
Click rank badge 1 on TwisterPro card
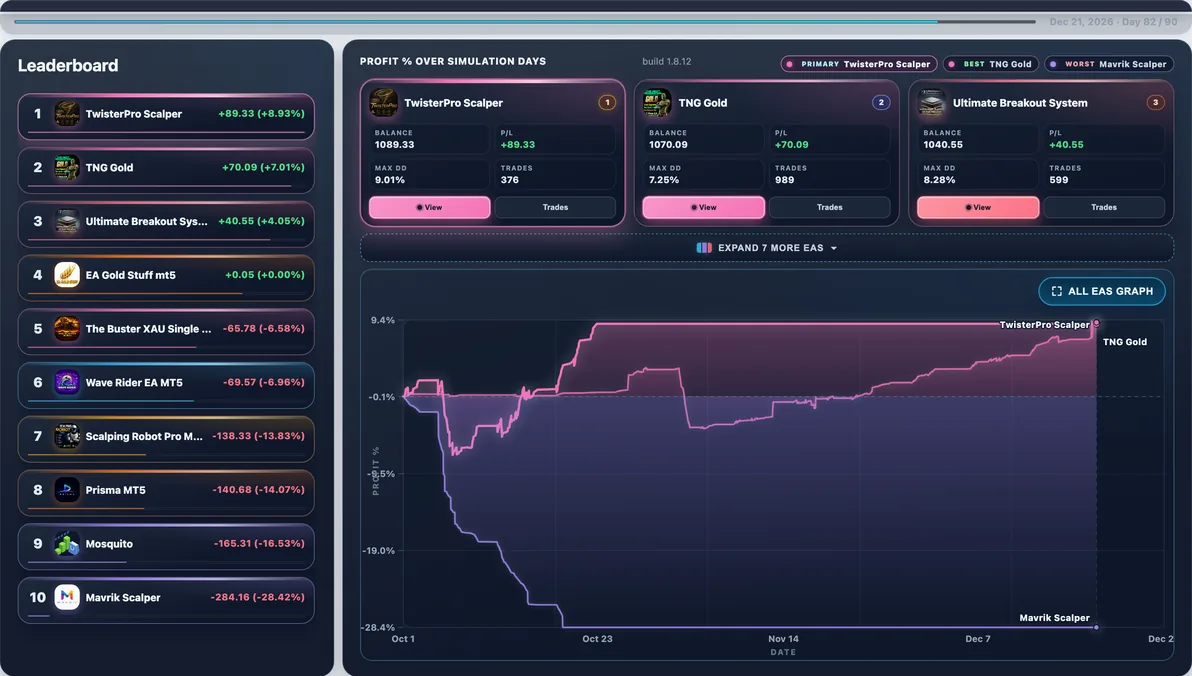coord(607,102)
